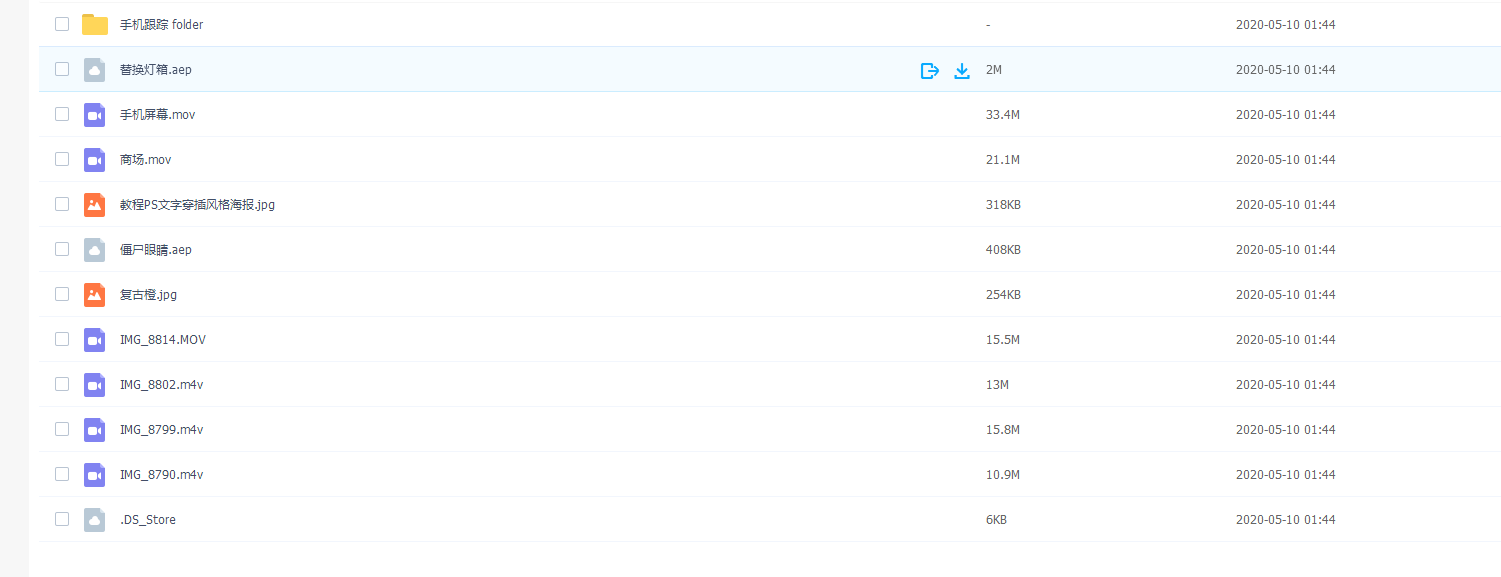Screen dimensions: 1501x577
Task: Click the 10.9M size value
Action: point(1003,475)
